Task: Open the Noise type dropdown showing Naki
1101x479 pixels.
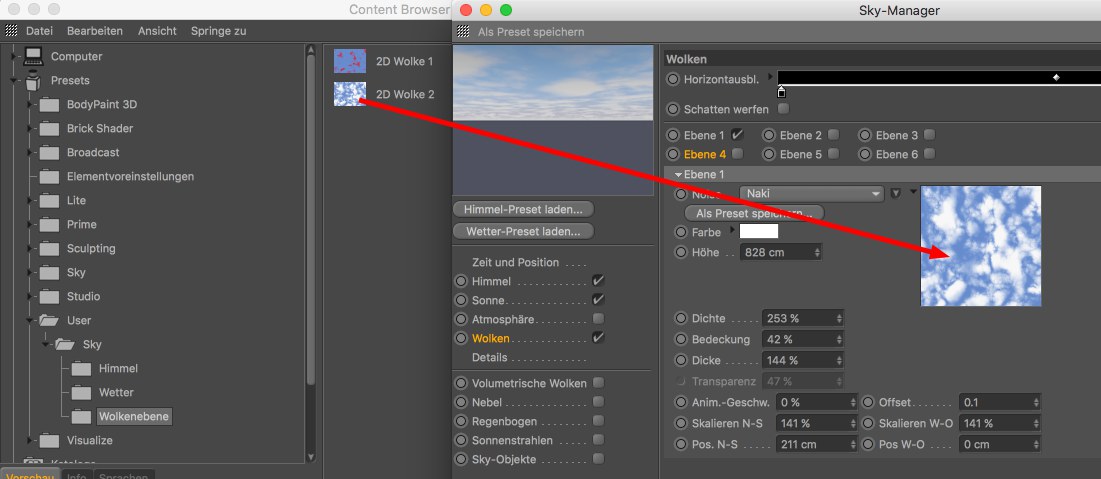Action: click(811, 194)
